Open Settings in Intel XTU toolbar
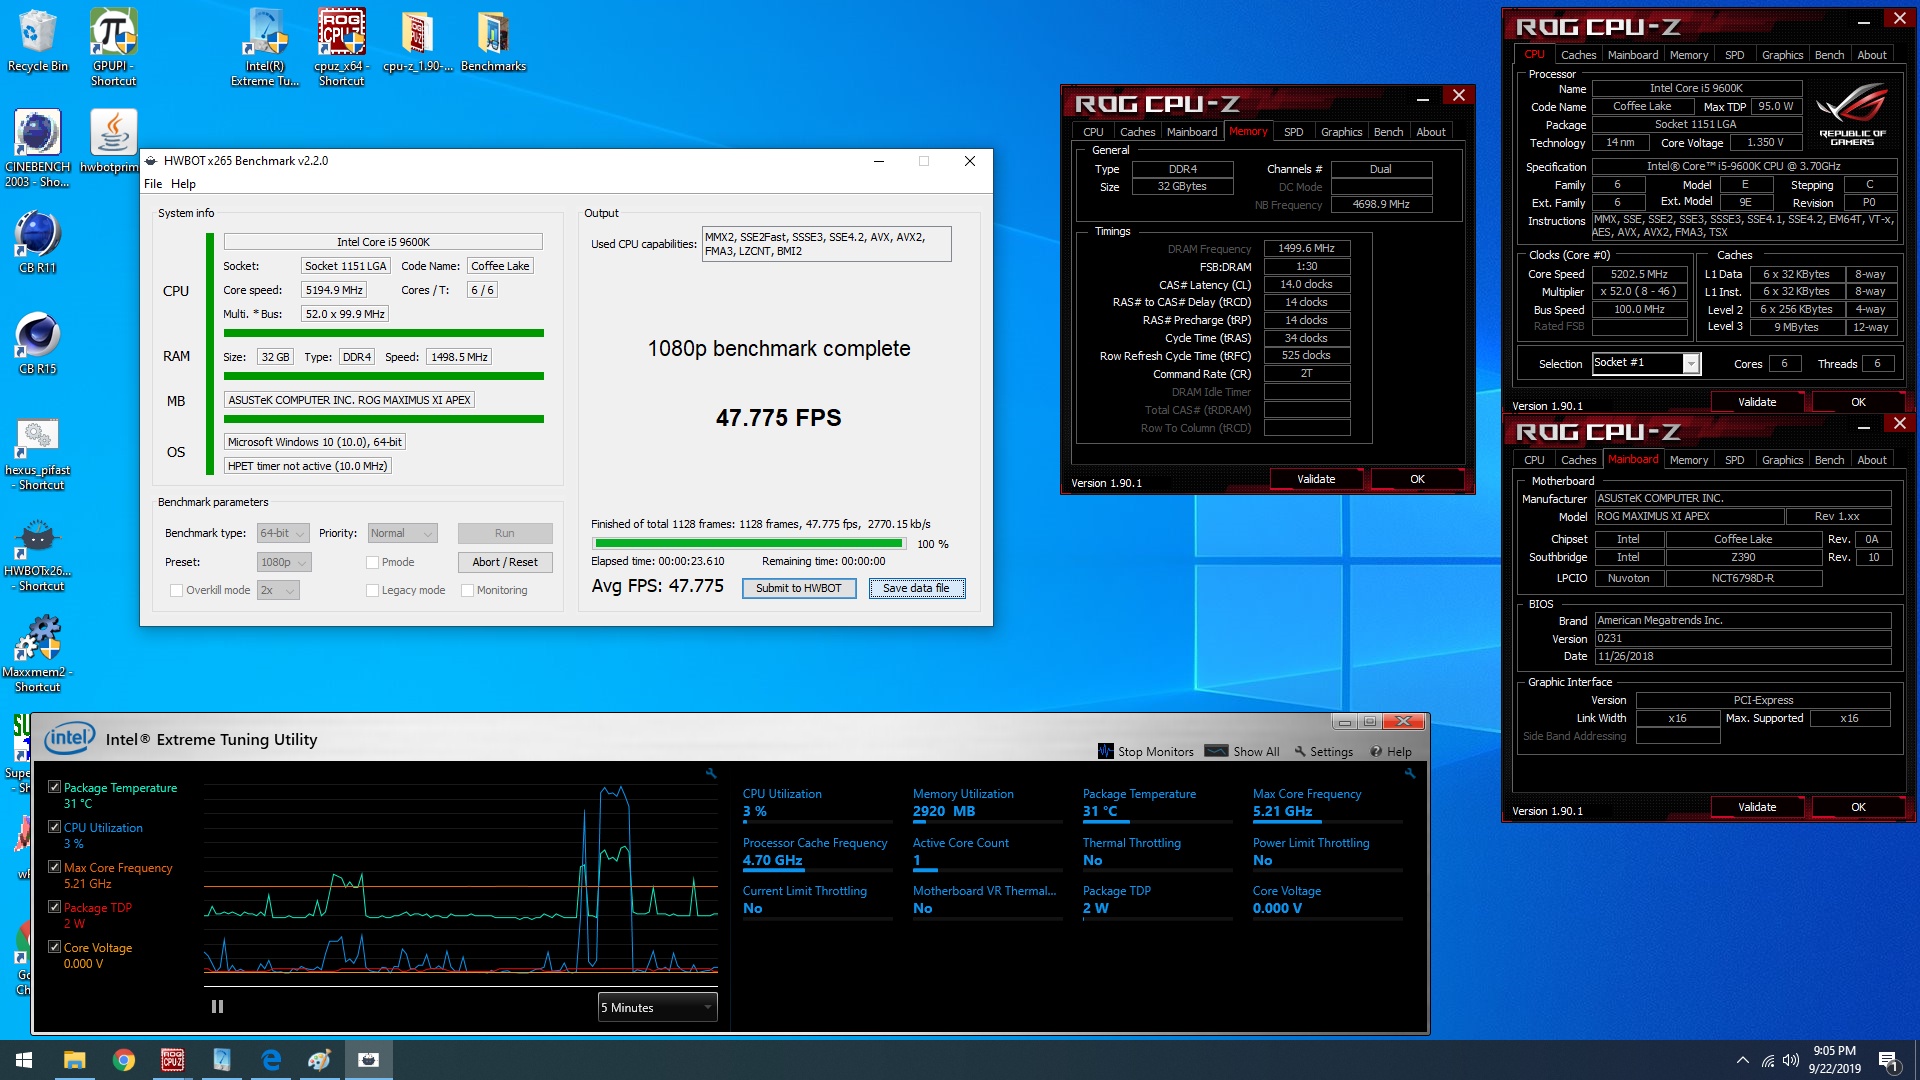1920x1080 pixels. coord(1323,751)
